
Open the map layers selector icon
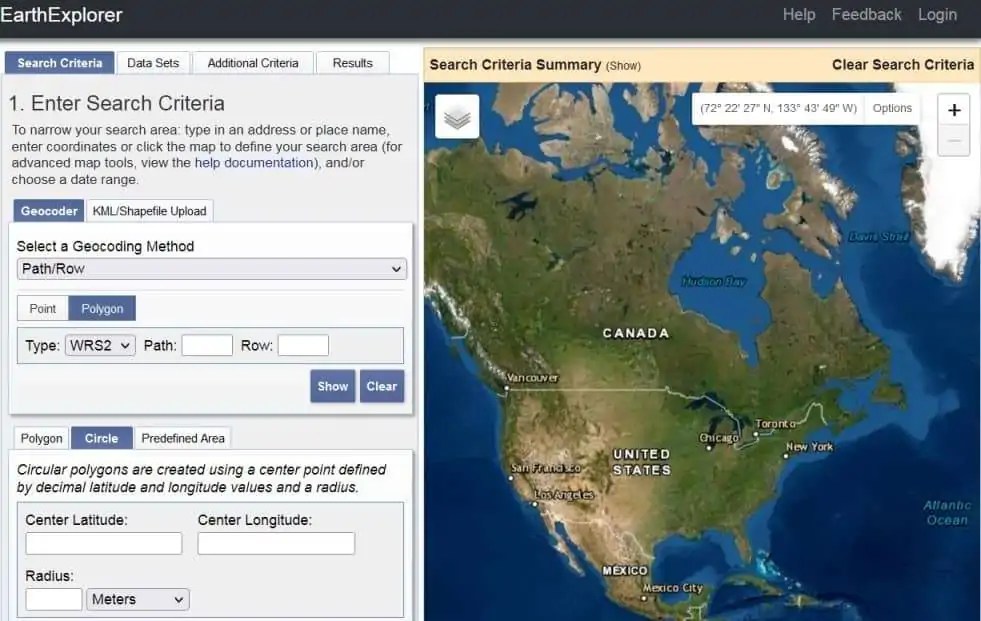[x=456, y=116]
